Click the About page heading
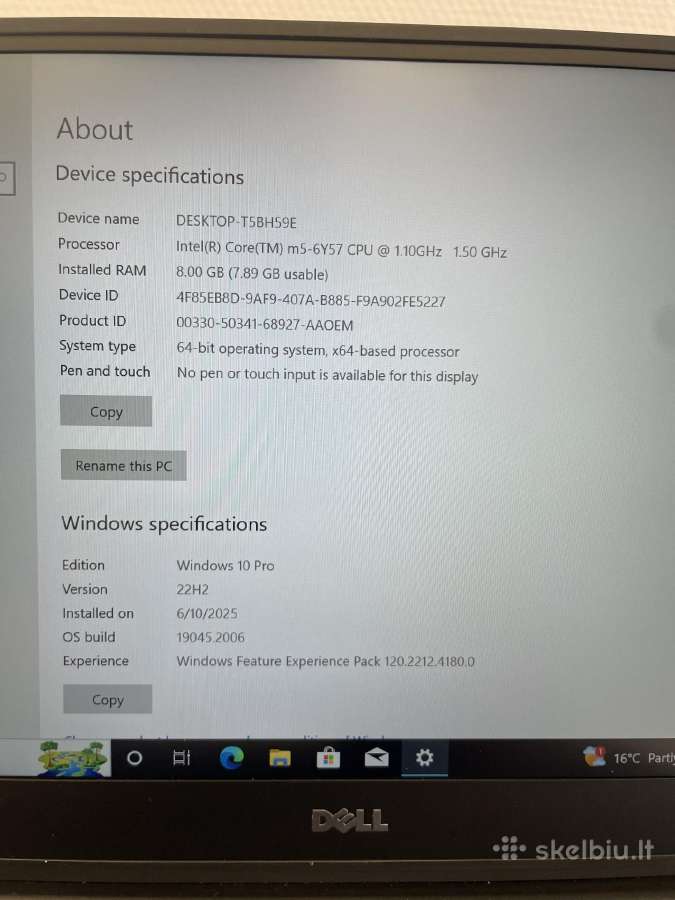675x900 pixels. coord(95,129)
